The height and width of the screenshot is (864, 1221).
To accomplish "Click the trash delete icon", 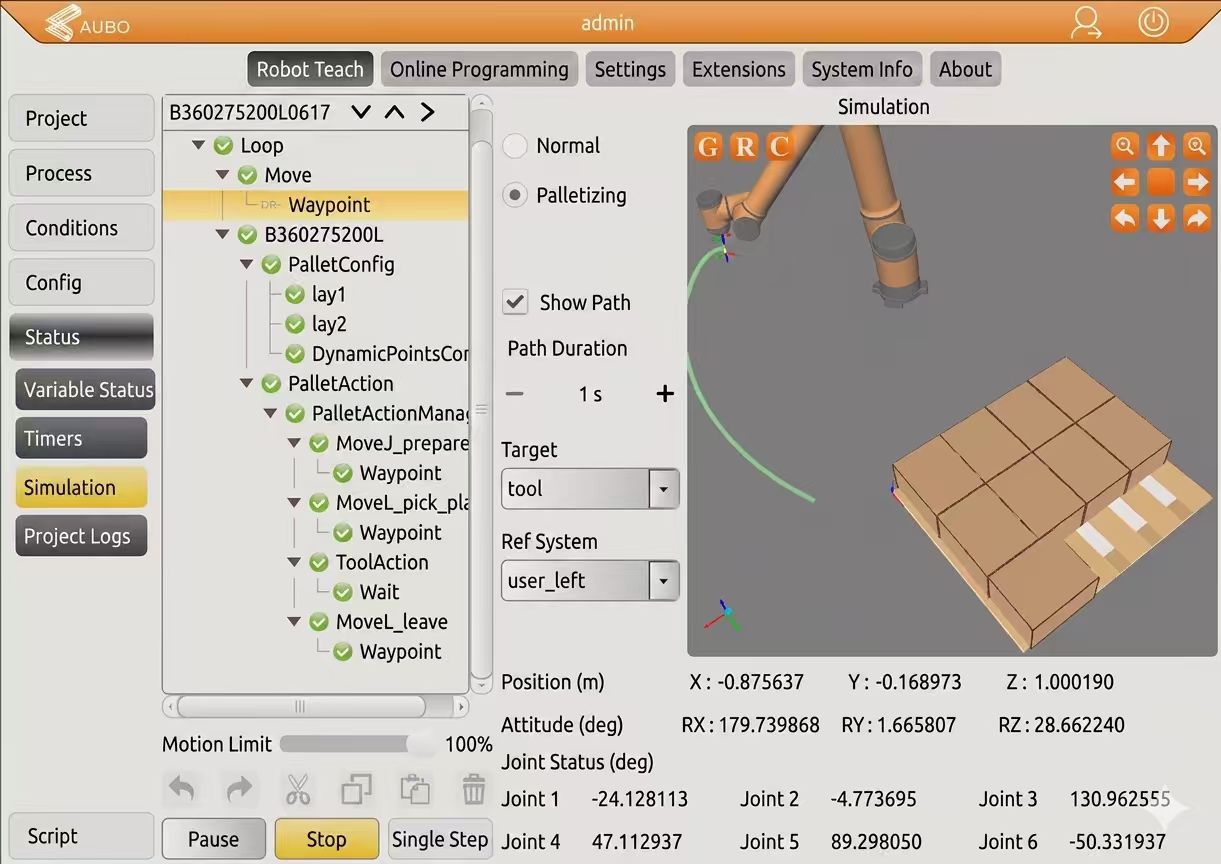I will point(474,790).
